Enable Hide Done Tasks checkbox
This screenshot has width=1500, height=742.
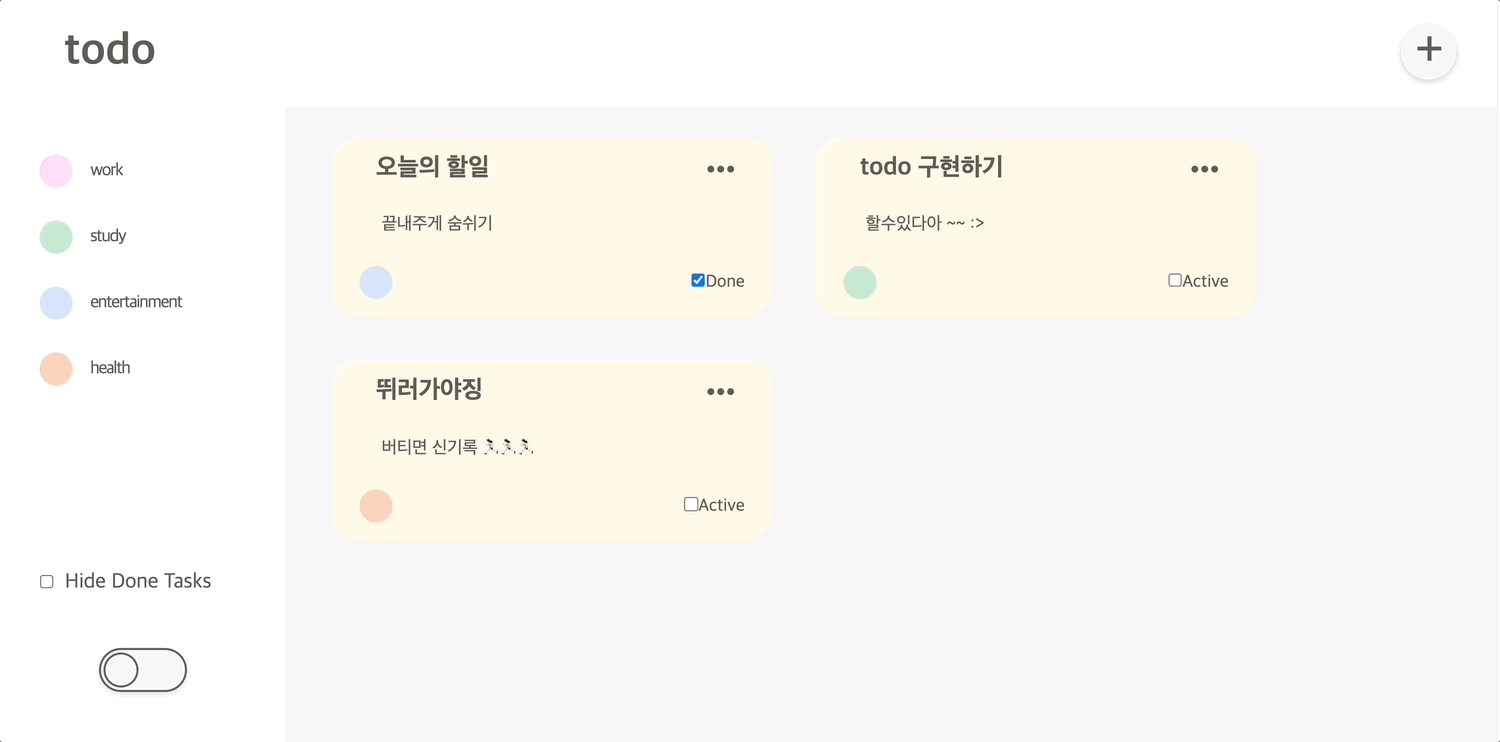(x=47, y=581)
